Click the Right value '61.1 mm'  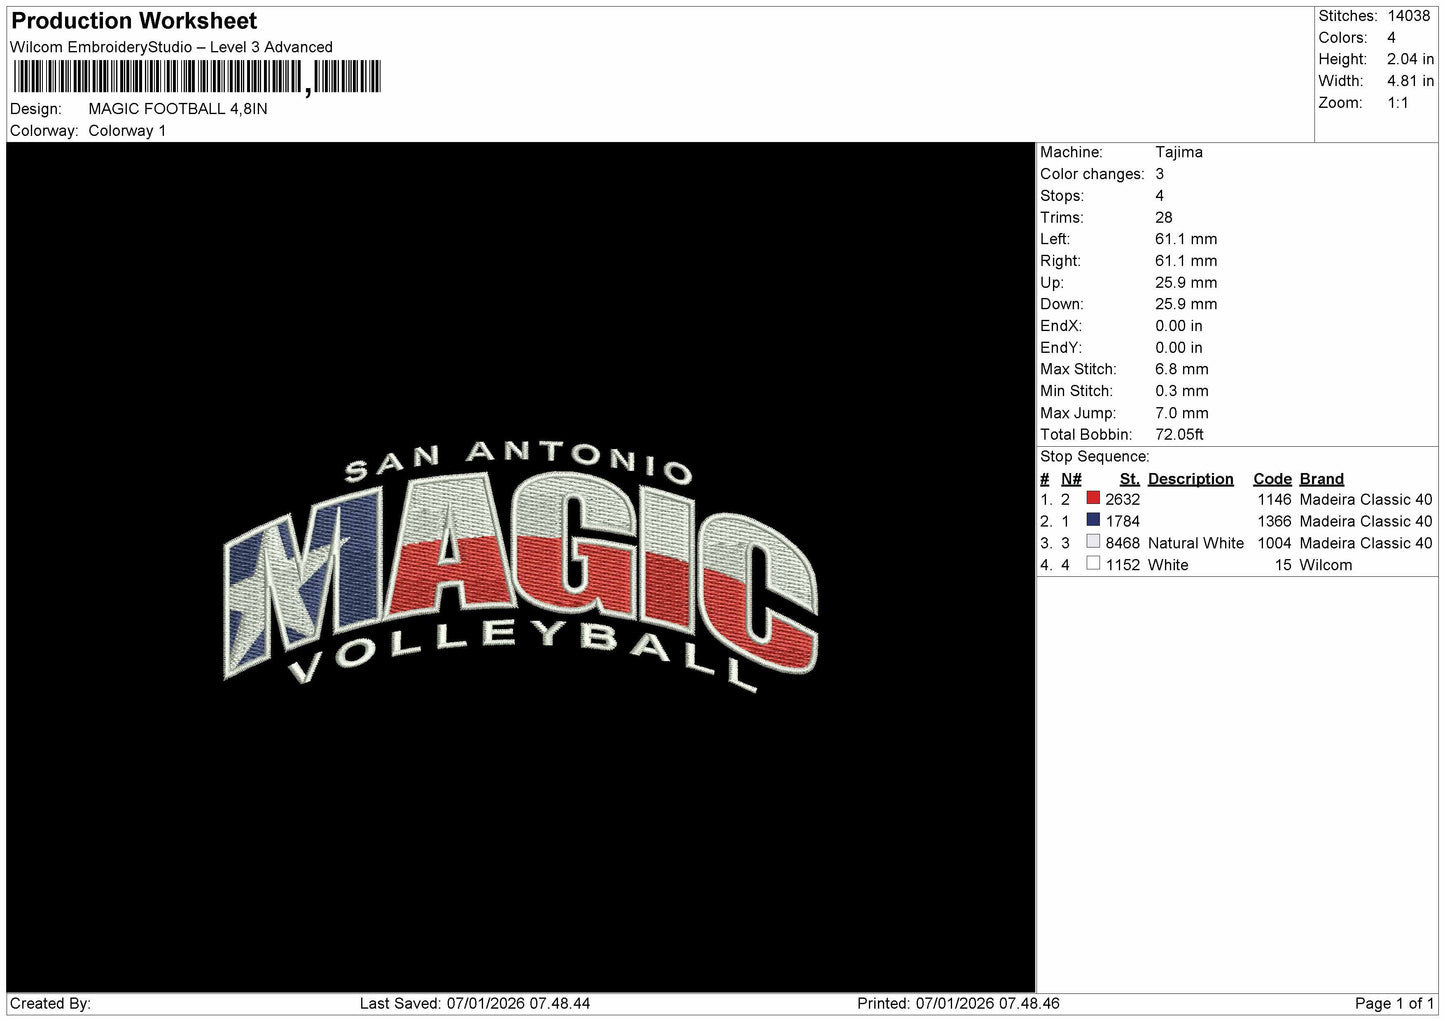coord(1186,261)
